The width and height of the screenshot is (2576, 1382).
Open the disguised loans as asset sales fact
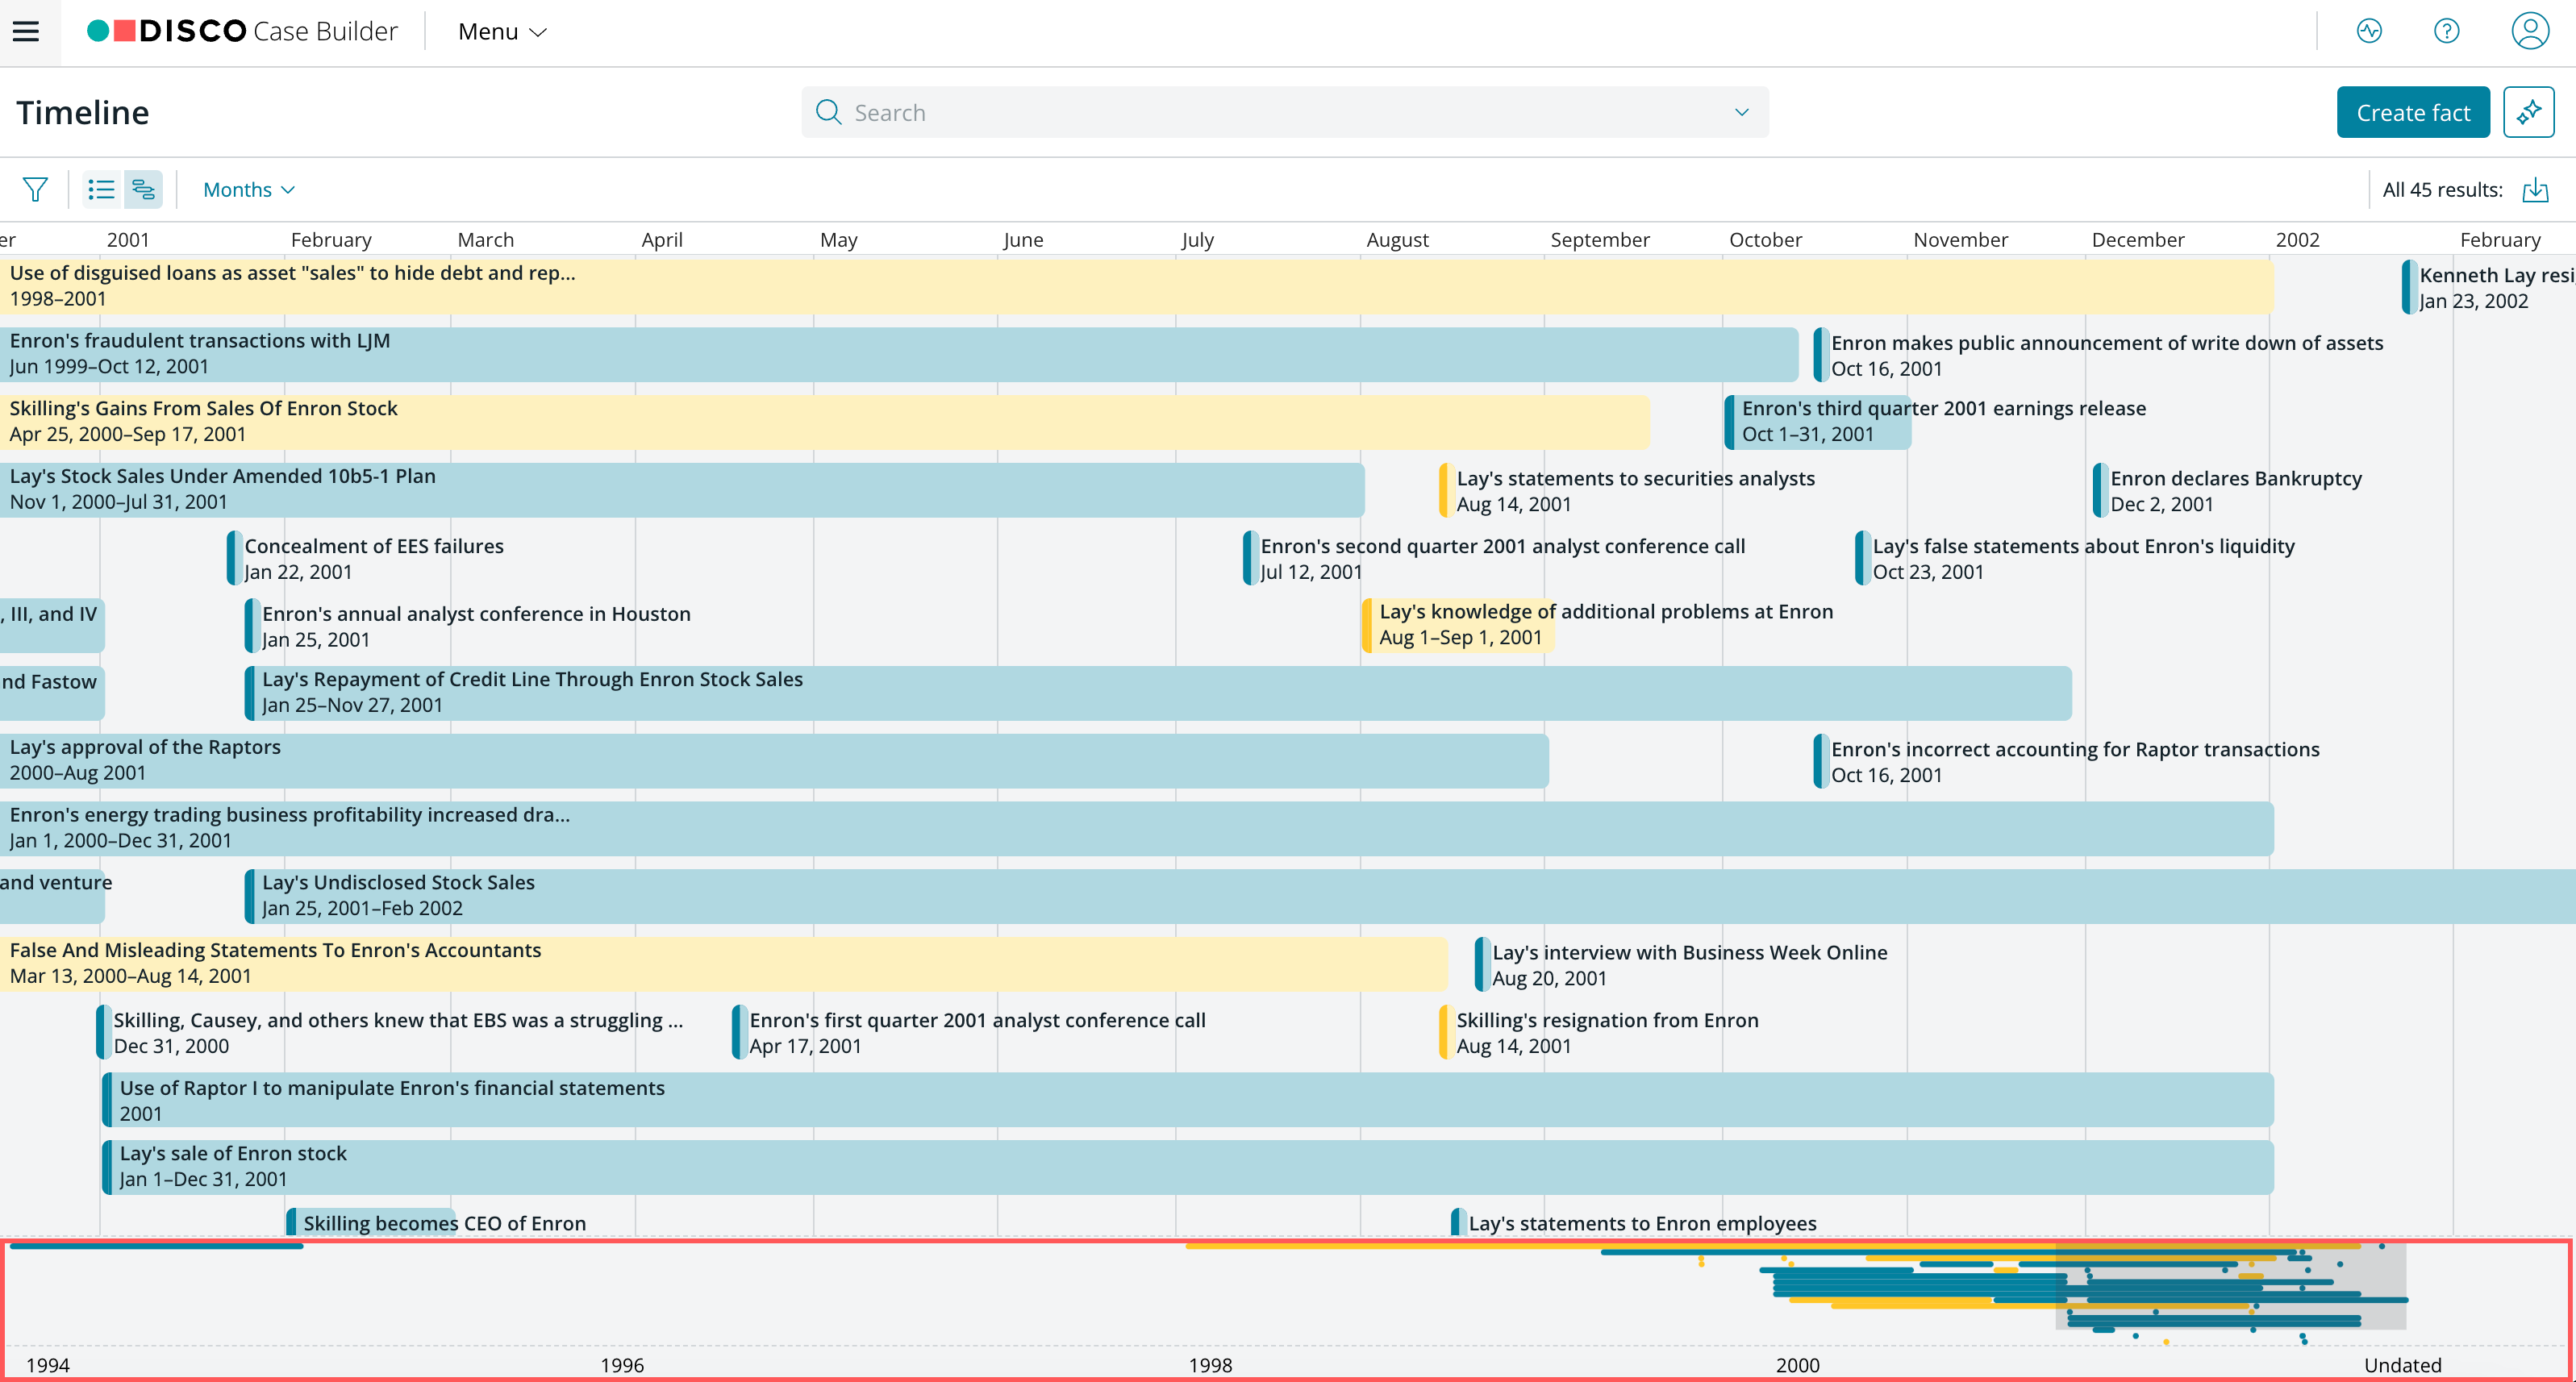point(1136,286)
